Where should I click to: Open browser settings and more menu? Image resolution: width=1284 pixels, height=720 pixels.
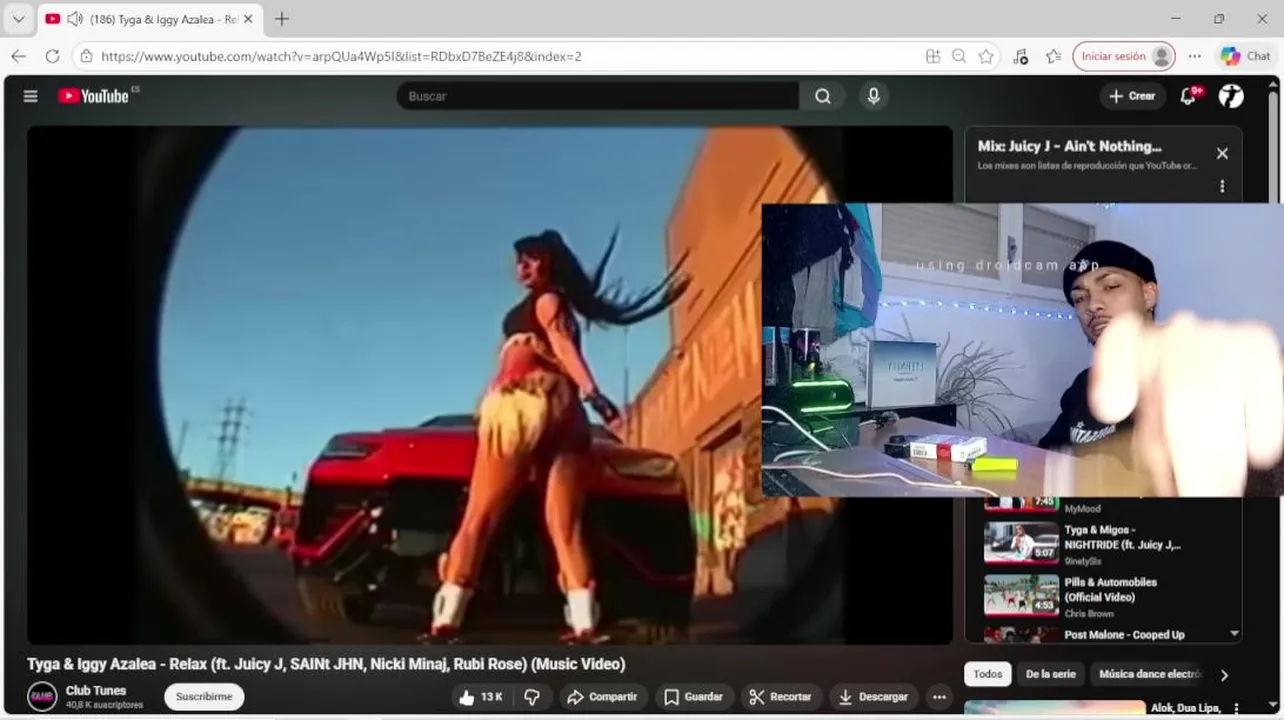[1194, 56]
